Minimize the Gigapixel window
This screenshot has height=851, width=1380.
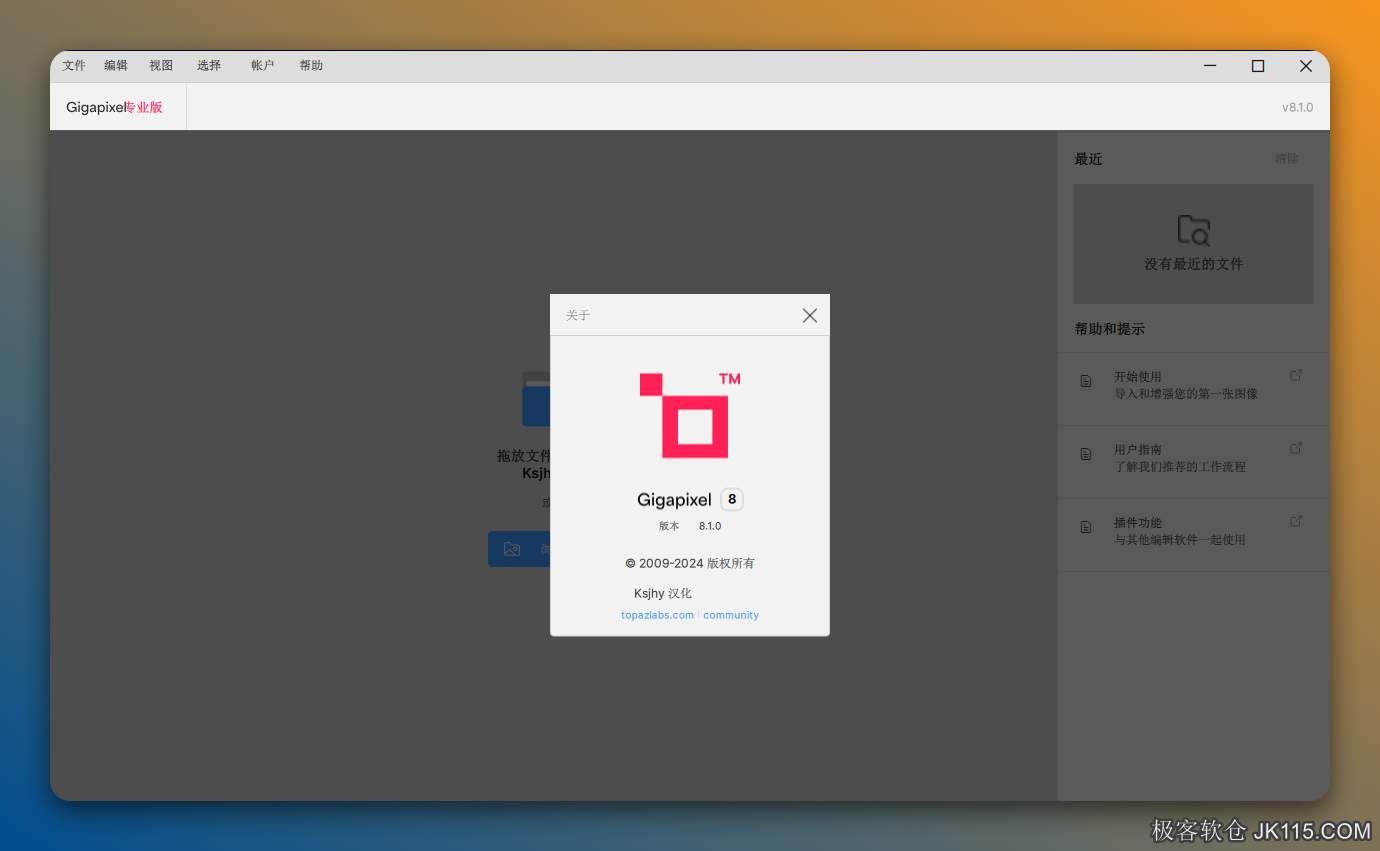click(x=1210, y=66)
